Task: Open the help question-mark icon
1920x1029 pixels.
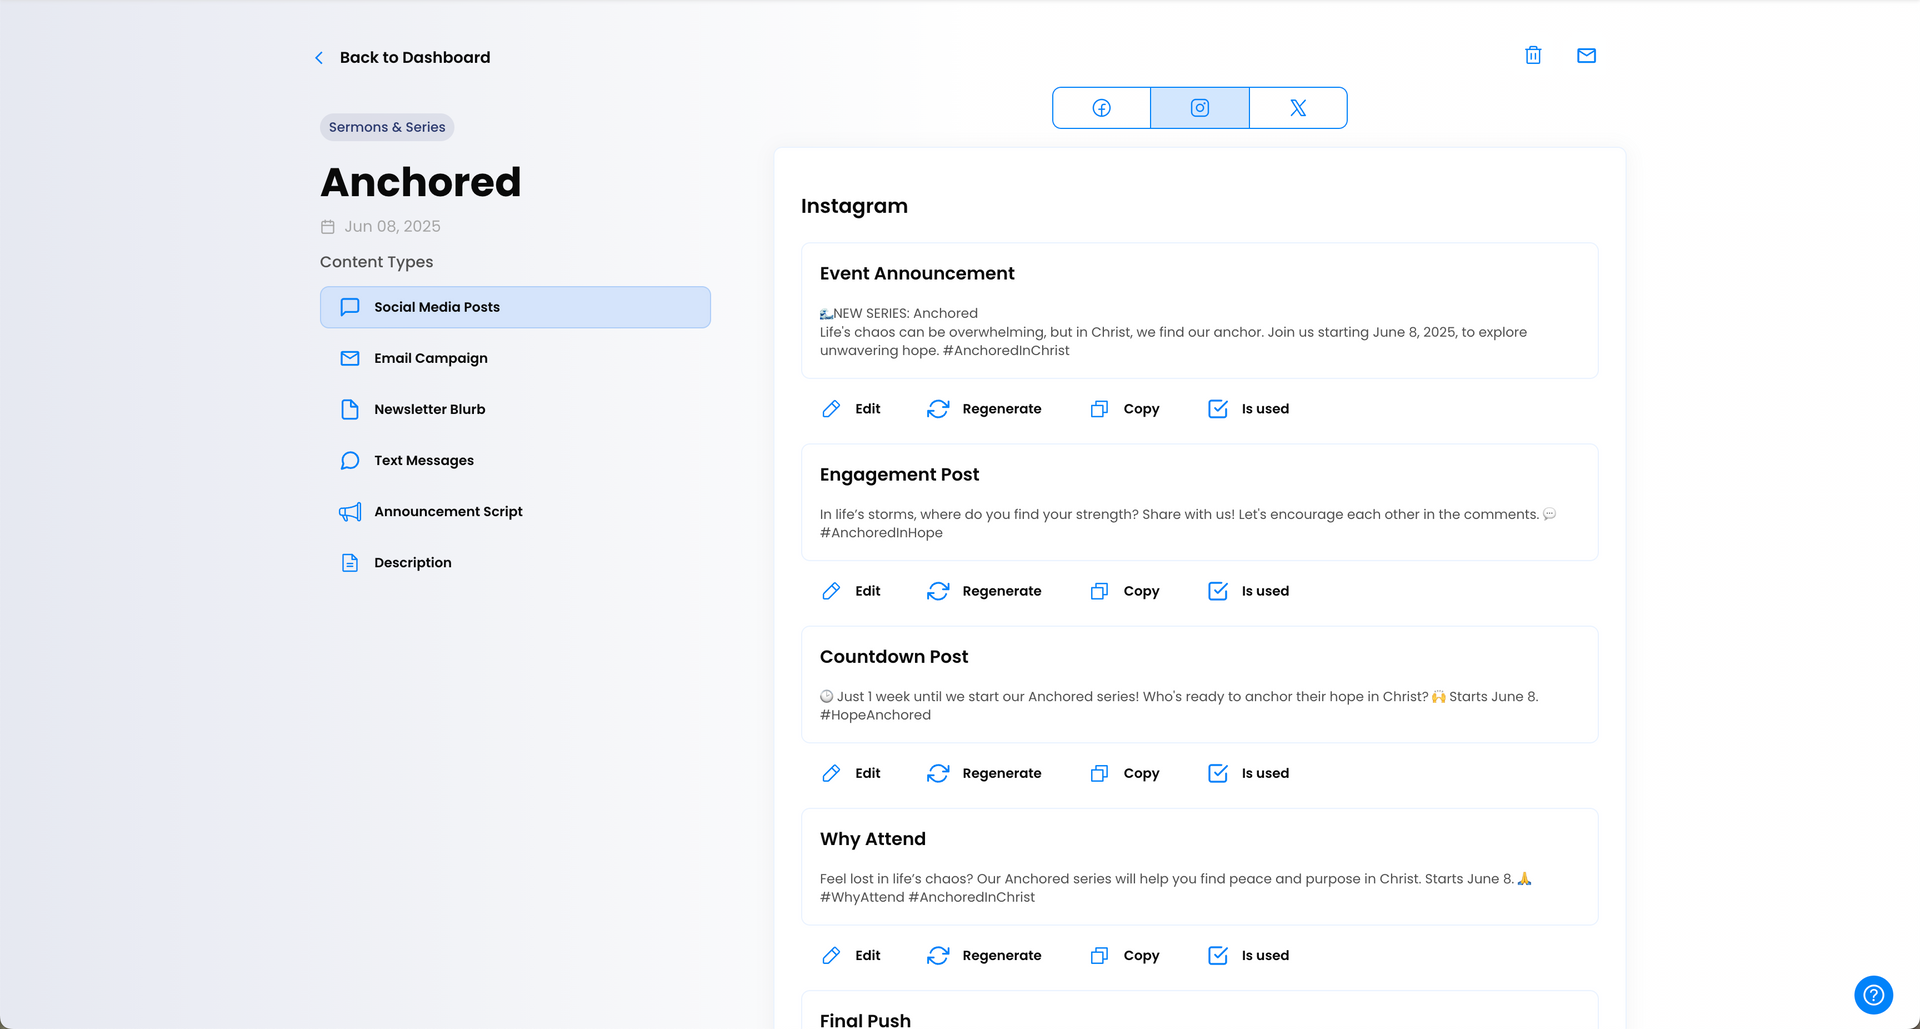Action: pyautogui.click(x=1873, y=995)
